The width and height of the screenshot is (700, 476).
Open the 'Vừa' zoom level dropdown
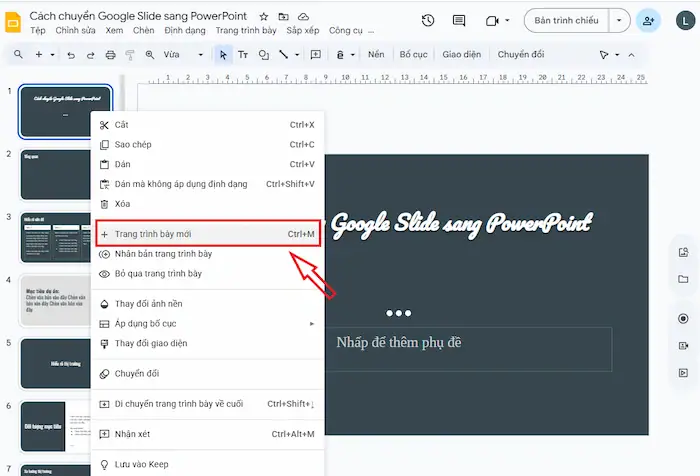coord(182,54)
